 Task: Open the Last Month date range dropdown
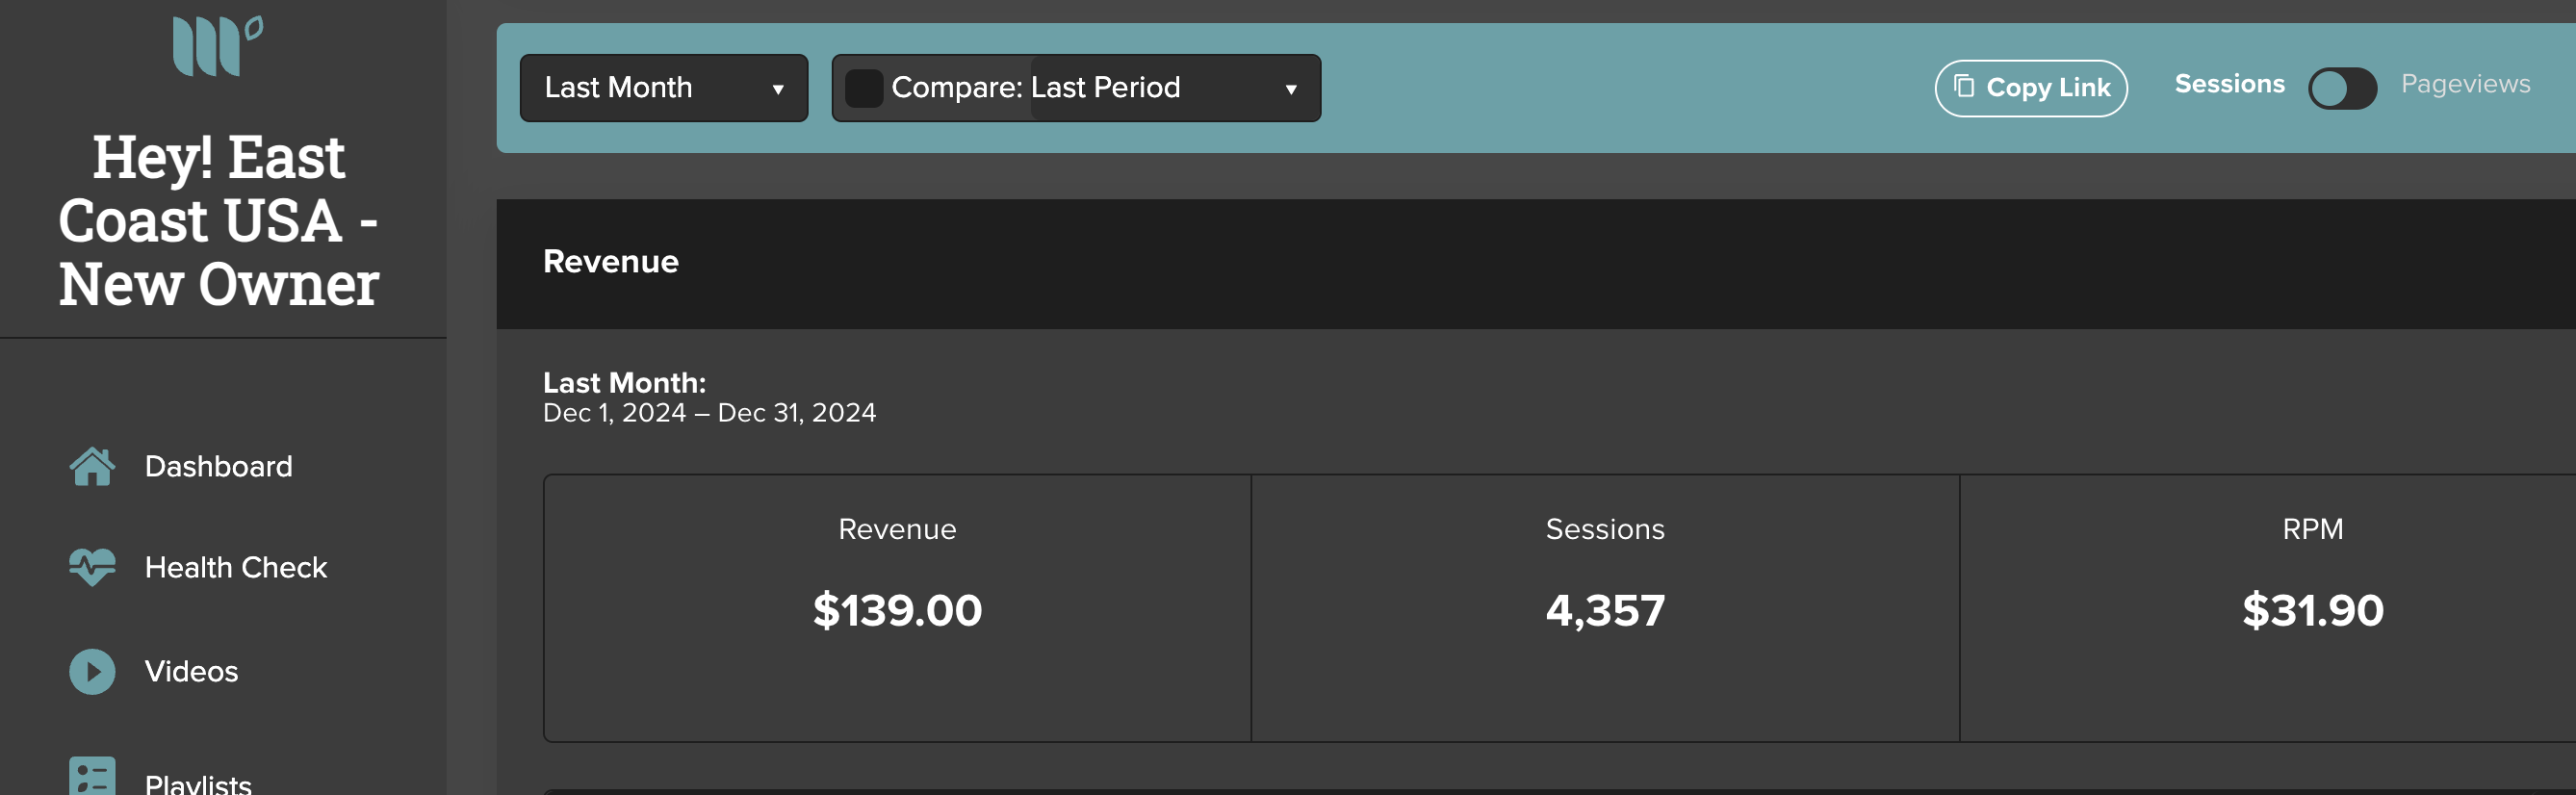664,88
